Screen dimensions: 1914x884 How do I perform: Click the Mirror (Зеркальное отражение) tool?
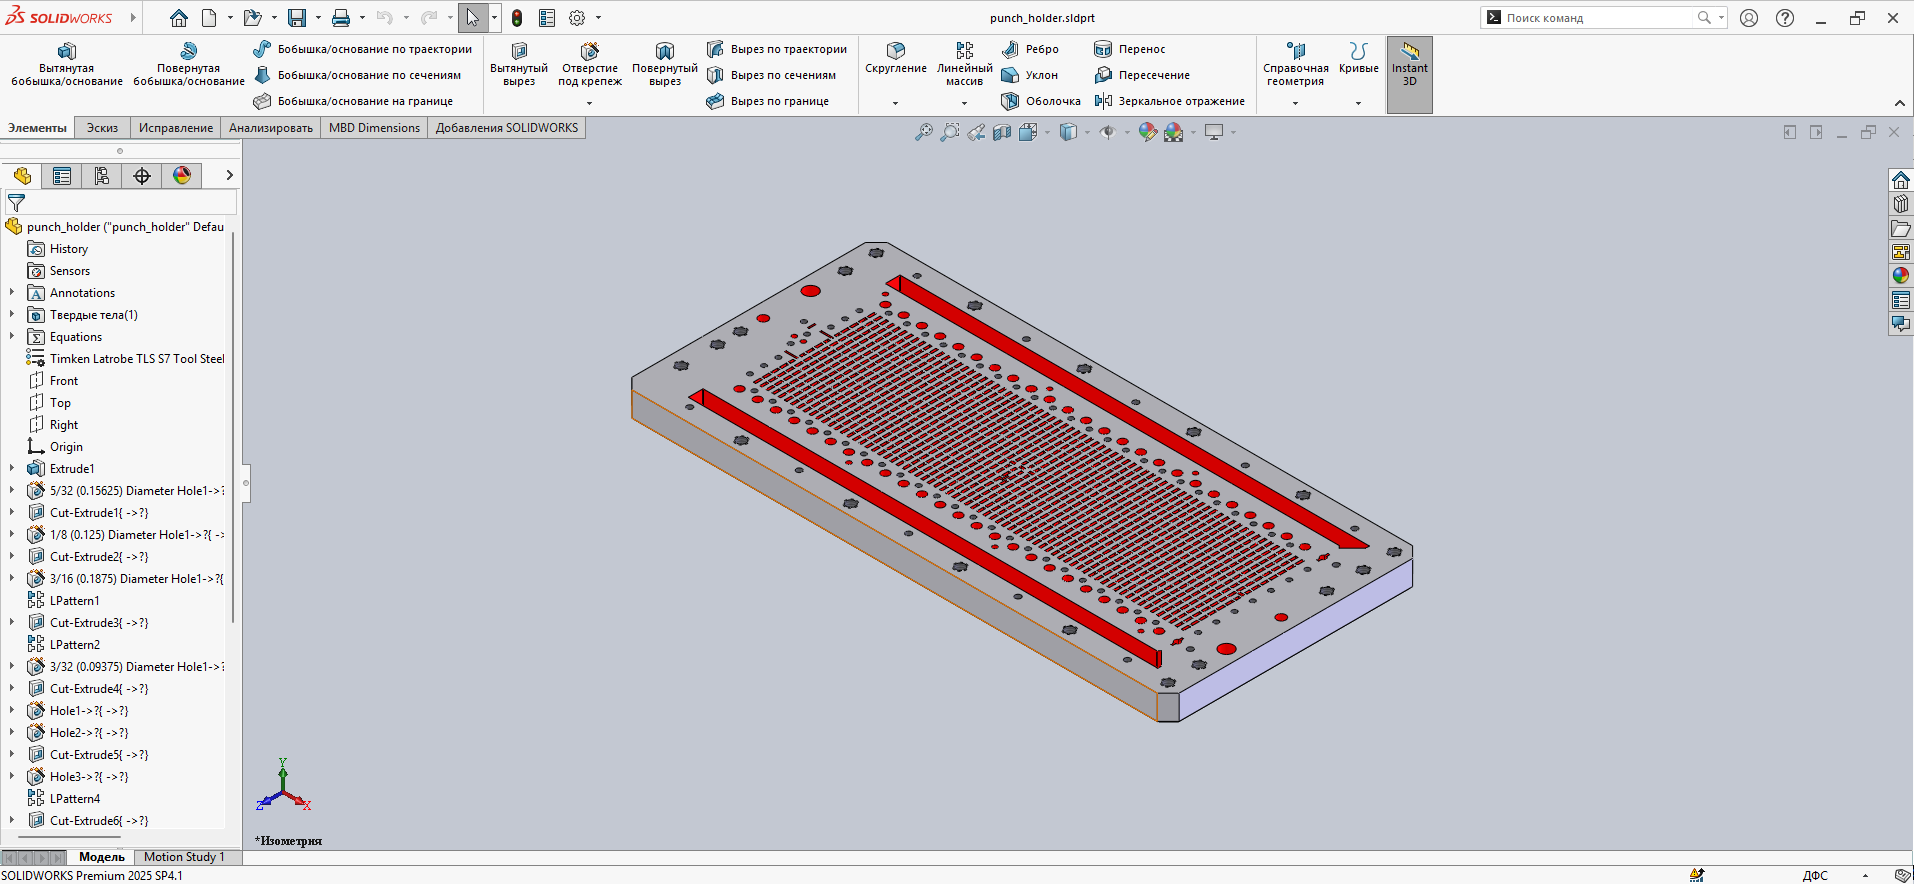1169,101
